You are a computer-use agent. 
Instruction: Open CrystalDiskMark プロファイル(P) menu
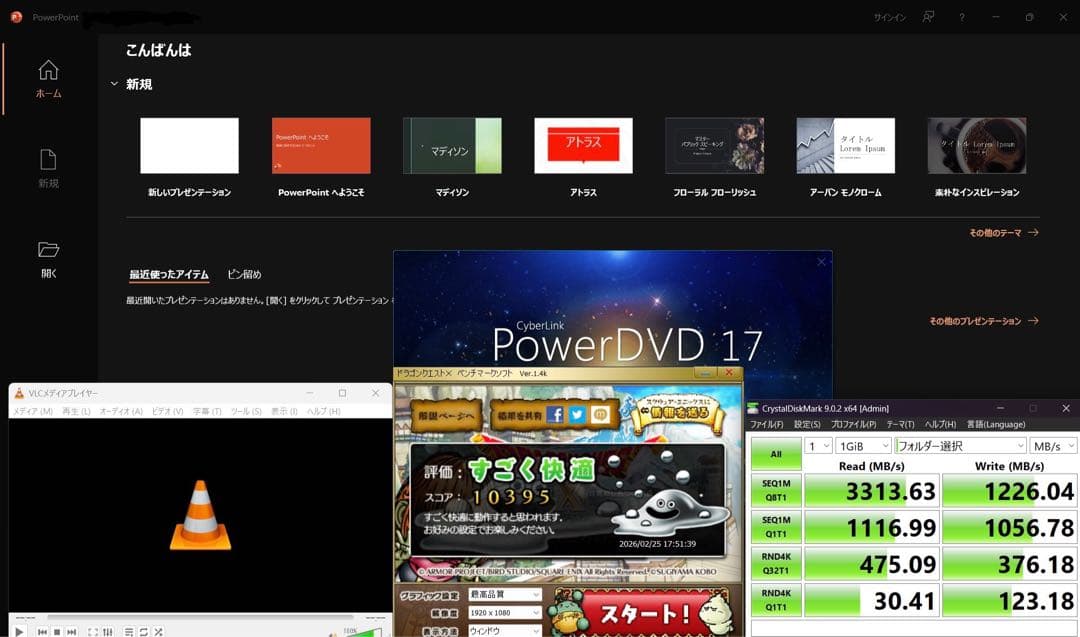[853, 424]
